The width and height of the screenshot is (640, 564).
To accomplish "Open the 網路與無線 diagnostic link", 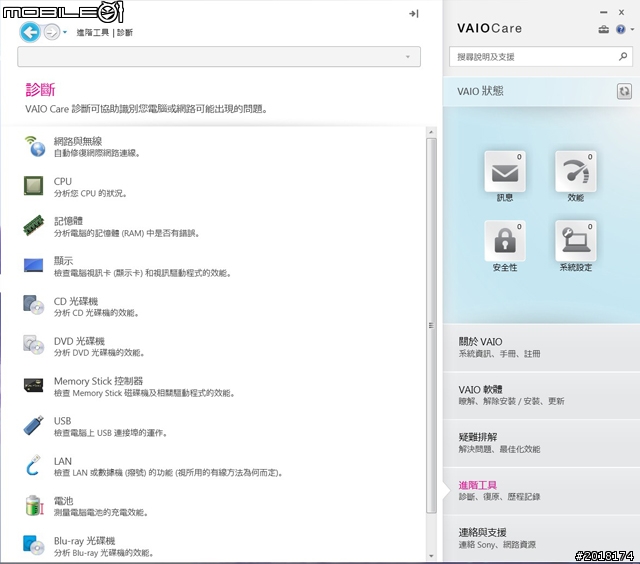I will click(x=78, y=141).
